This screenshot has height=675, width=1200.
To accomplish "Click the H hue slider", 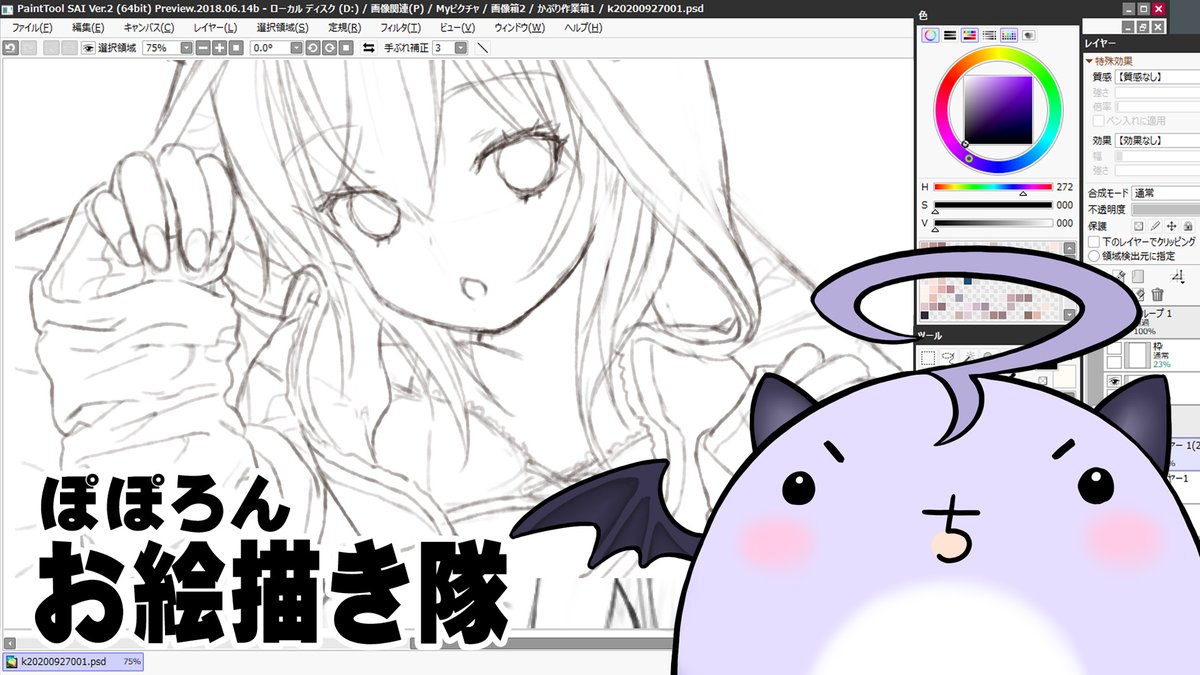I will coord(993,187).
